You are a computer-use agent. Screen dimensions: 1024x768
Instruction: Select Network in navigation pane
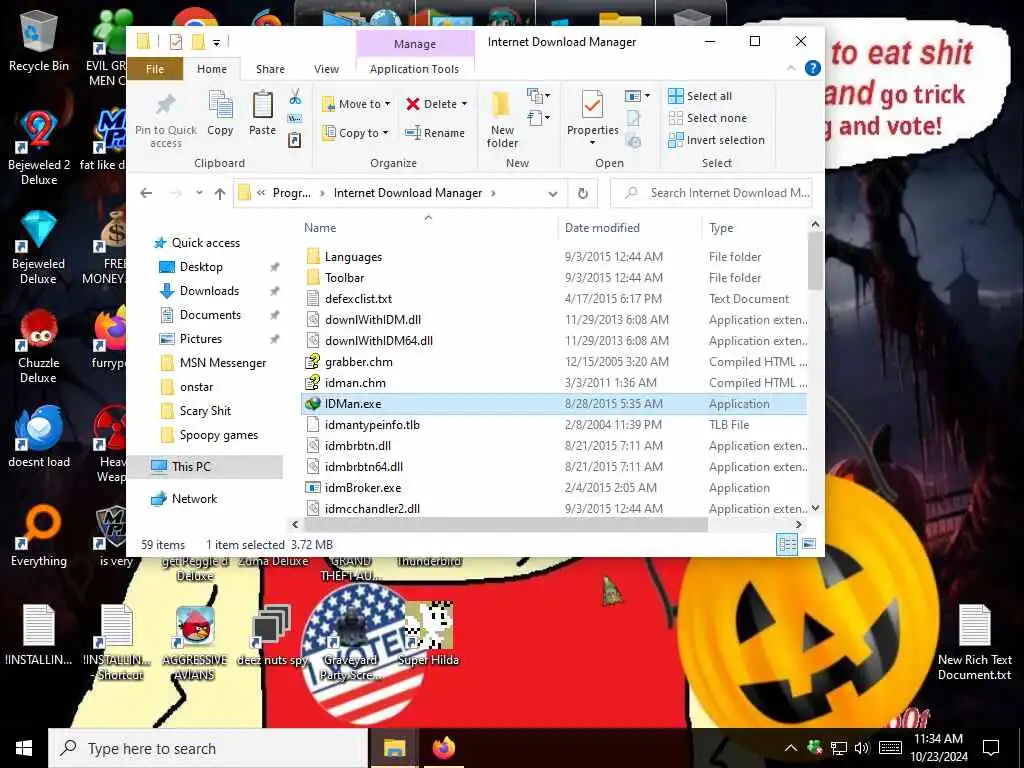pos(194,499)
